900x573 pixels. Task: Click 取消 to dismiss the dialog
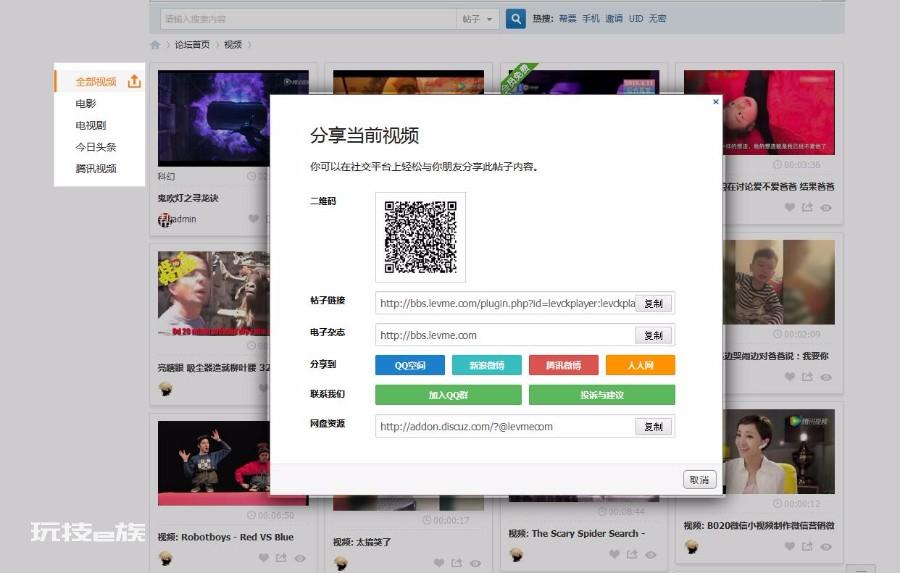[700, 479]
